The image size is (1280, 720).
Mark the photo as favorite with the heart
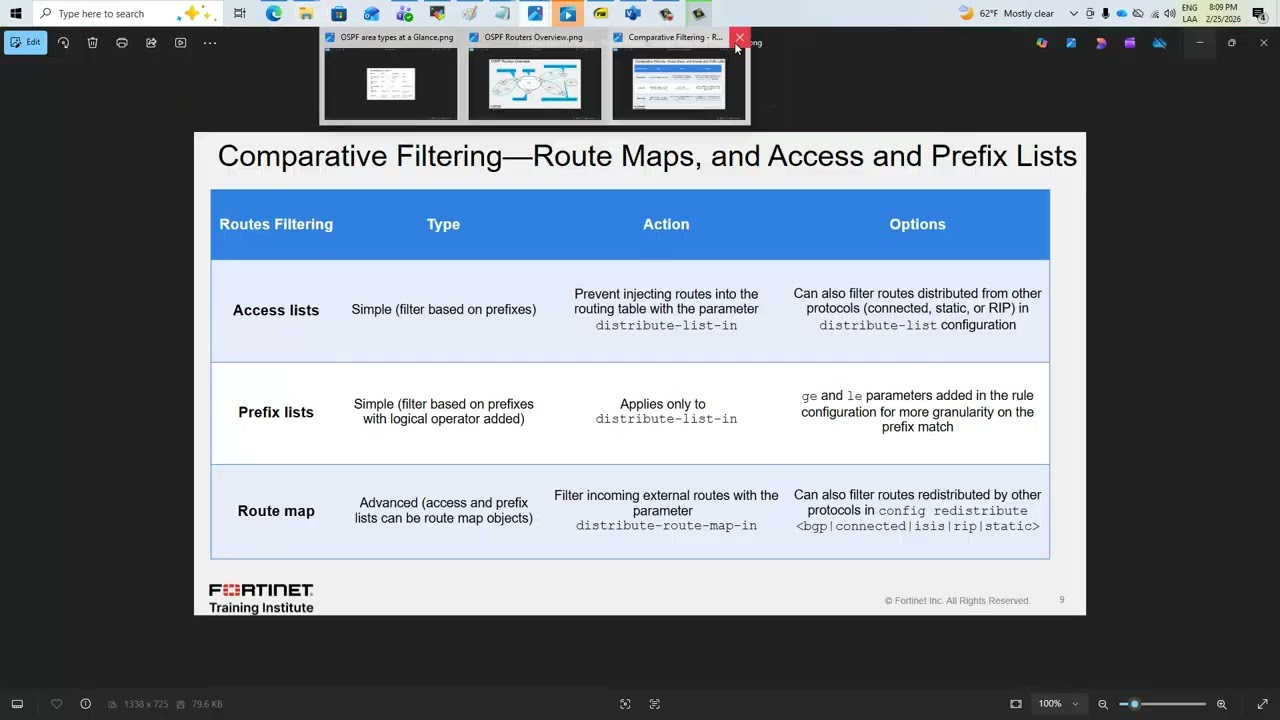tap(56, 704)
